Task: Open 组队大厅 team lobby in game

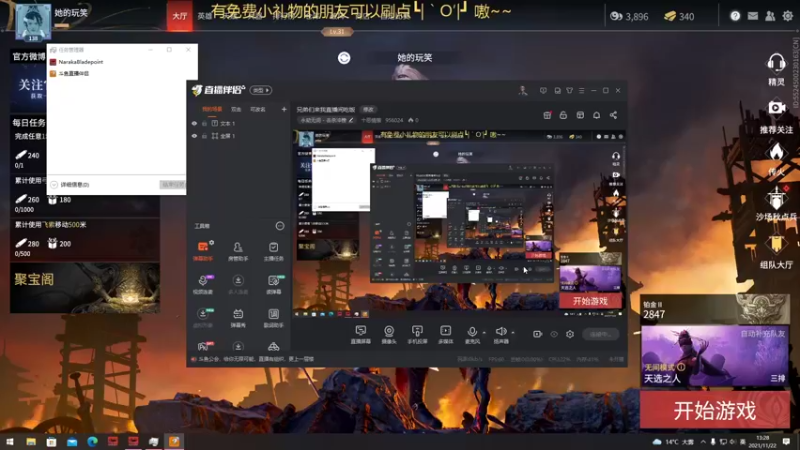Action: click(776, 252)
